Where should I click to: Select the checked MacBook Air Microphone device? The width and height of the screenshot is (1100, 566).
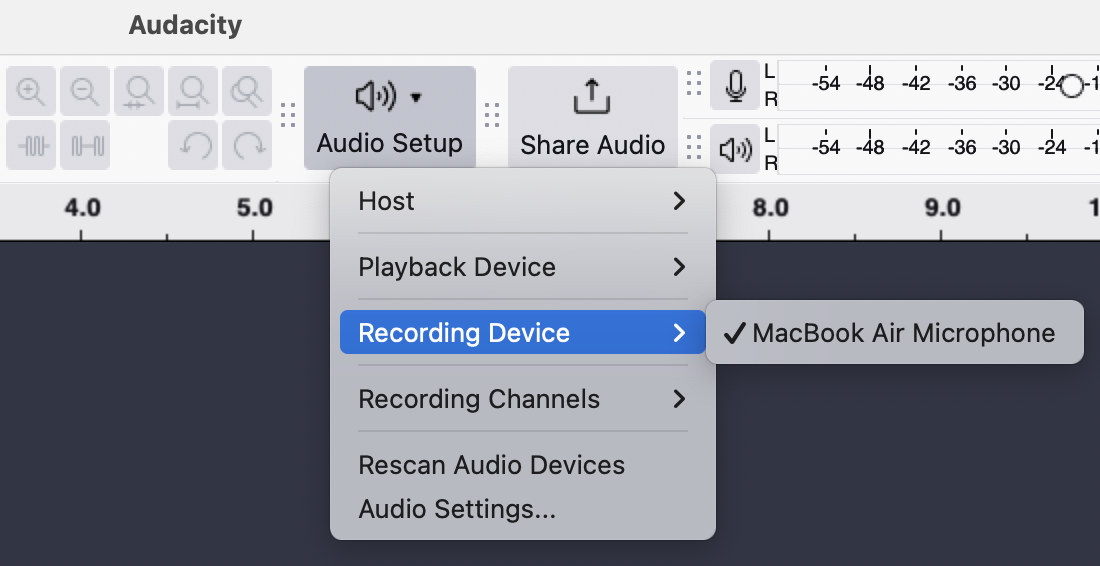click(894, 332)
